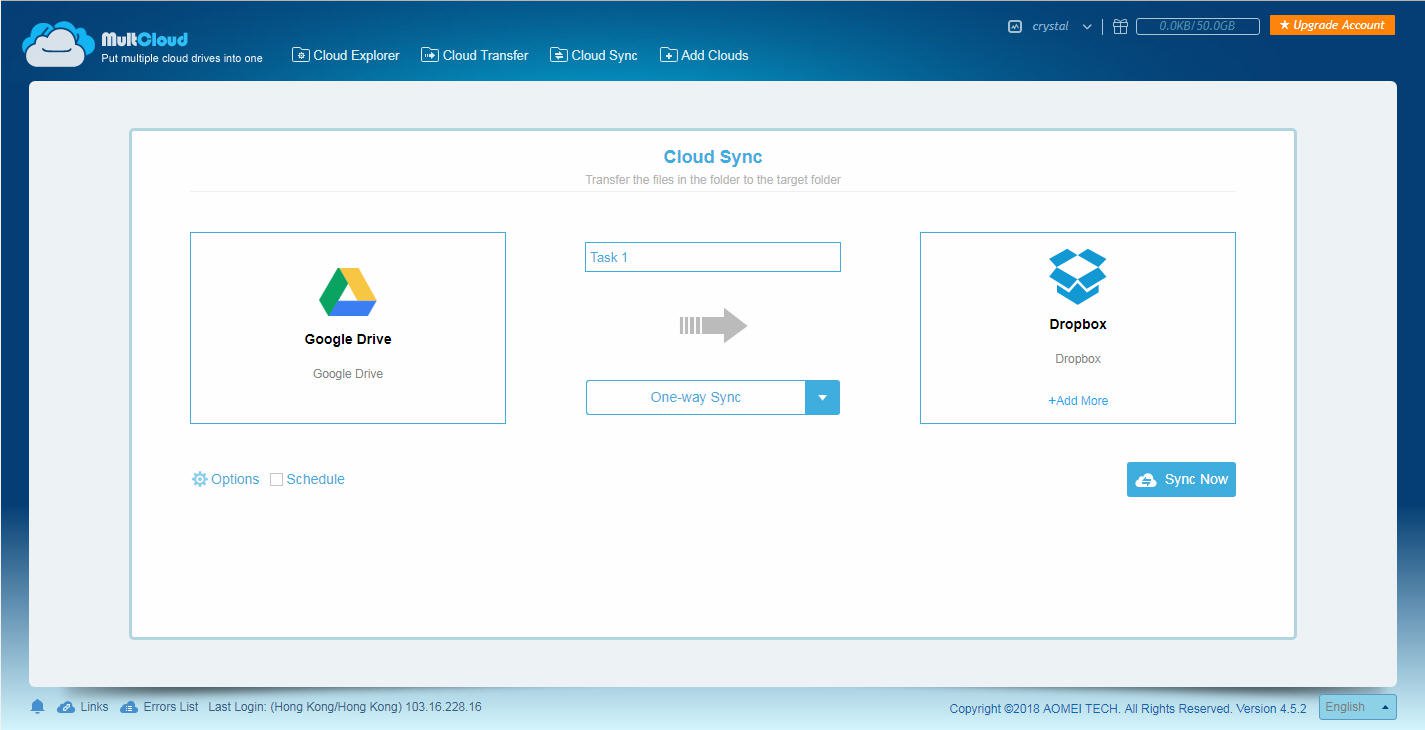The image size is (1425, 730).
Task: Click the sync direction arrow graphic
Action: pyautogui.click(x=713, y=325)
